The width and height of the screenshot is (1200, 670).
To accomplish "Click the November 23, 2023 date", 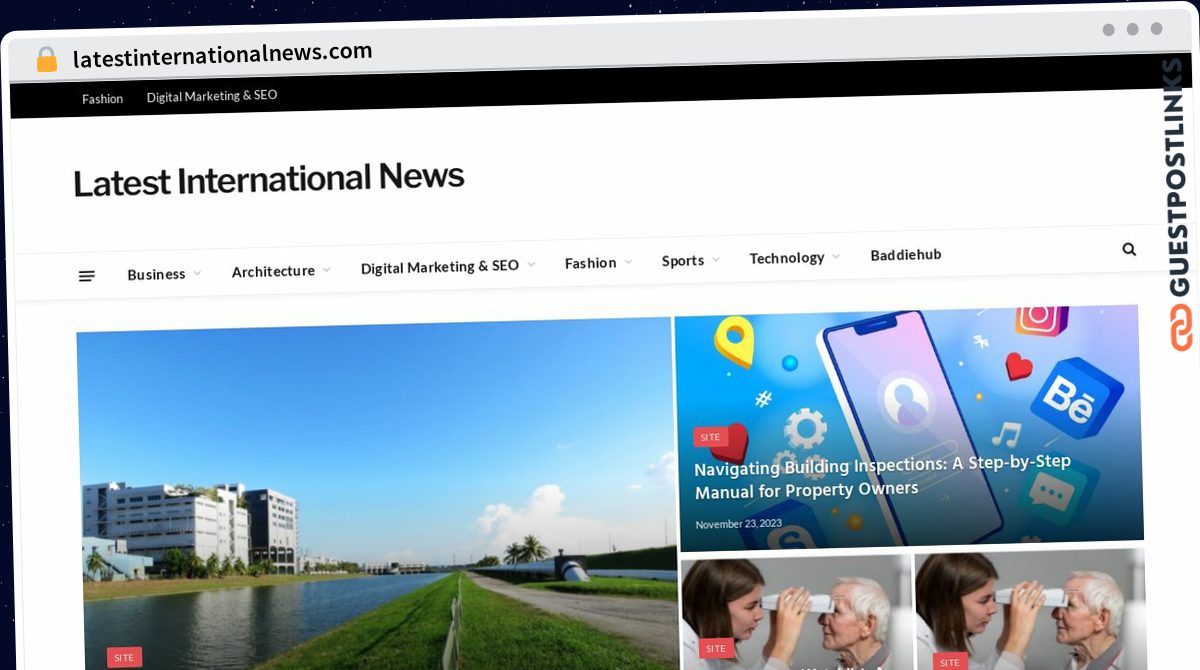I will click(738, 524).
